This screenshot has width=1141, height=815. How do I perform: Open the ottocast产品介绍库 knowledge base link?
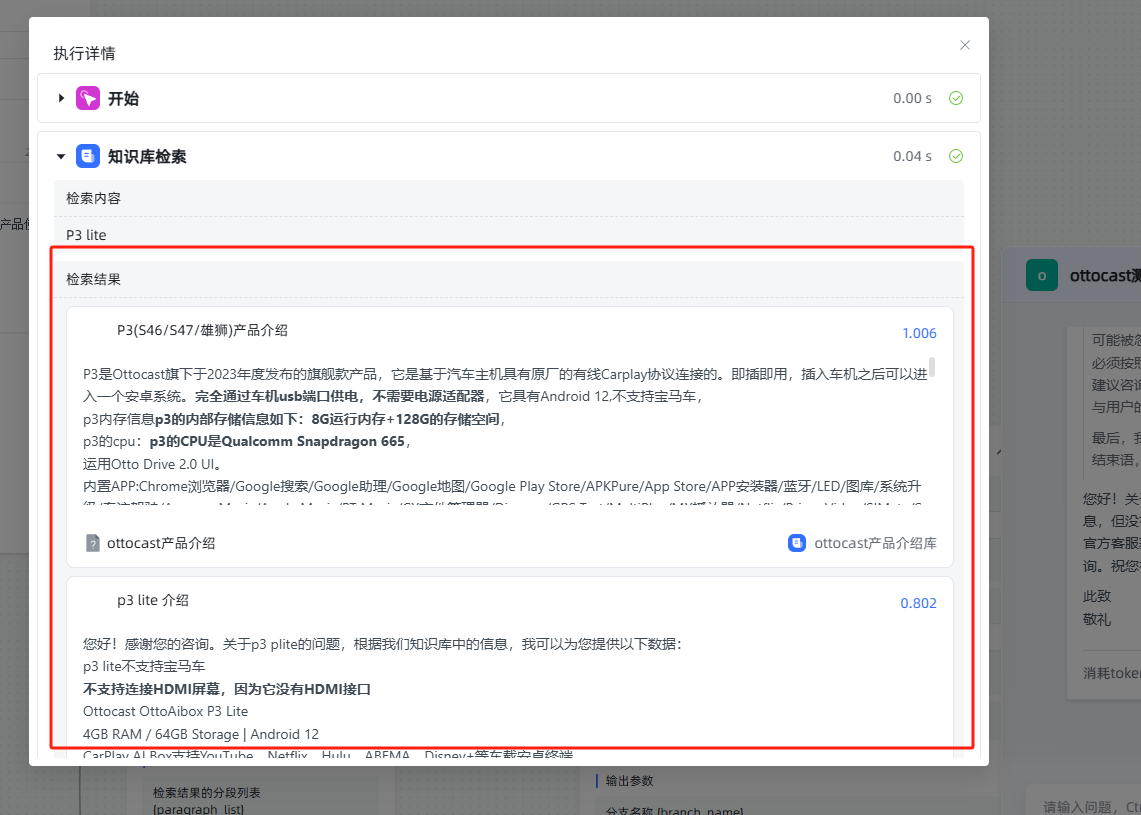pyautogui.click(x=875, y=543)
